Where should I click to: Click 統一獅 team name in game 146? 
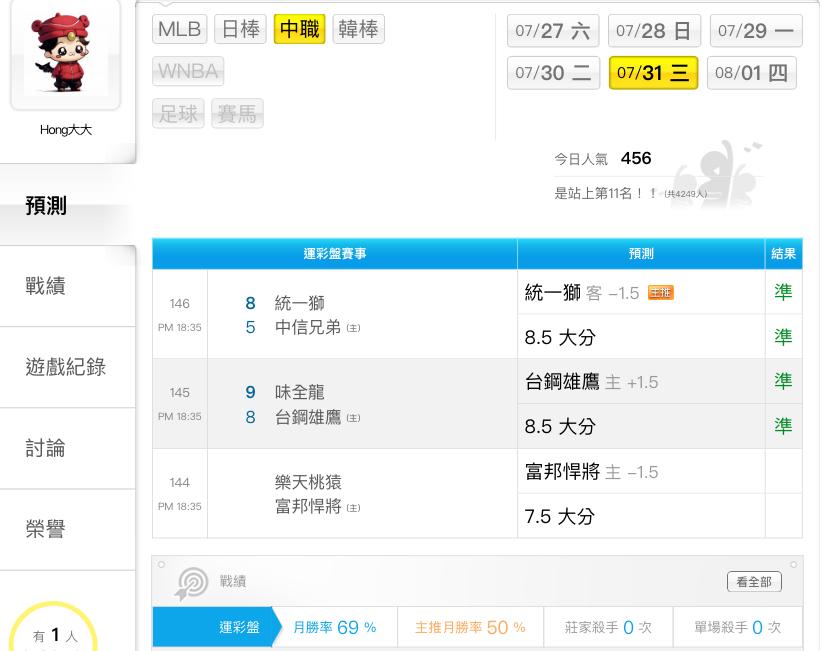299,303
